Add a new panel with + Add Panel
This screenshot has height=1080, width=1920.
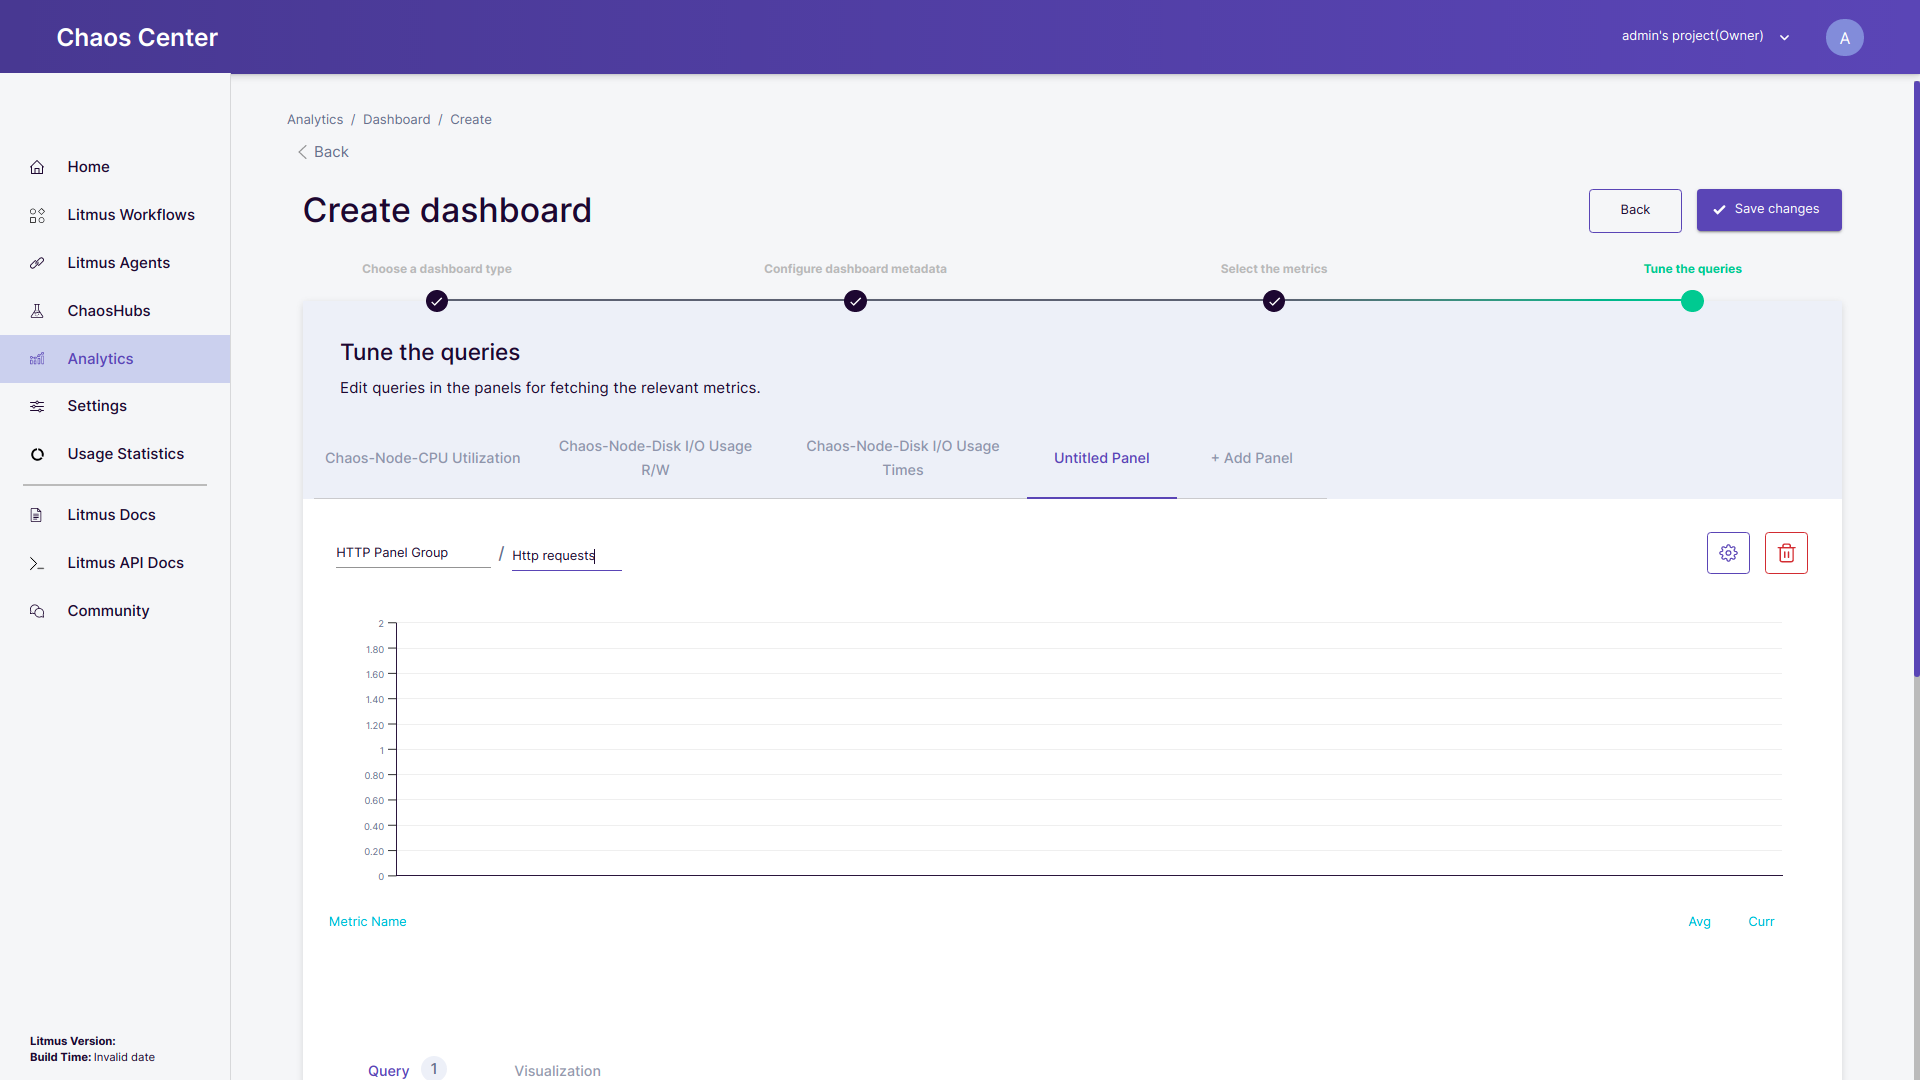(1251, 458)
